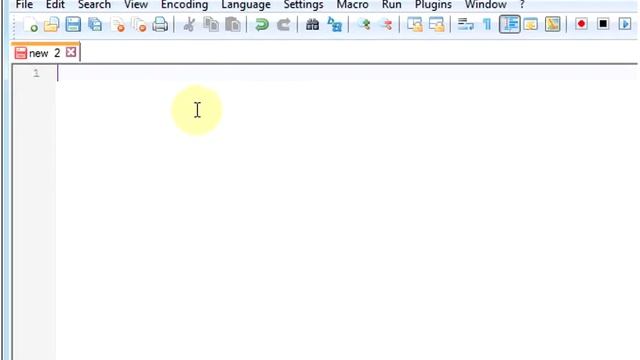Toggle synchronize vertical scrolling icon
Viewport: 640px width, 360px height.
pyautogui.click(x=415, y=24)
